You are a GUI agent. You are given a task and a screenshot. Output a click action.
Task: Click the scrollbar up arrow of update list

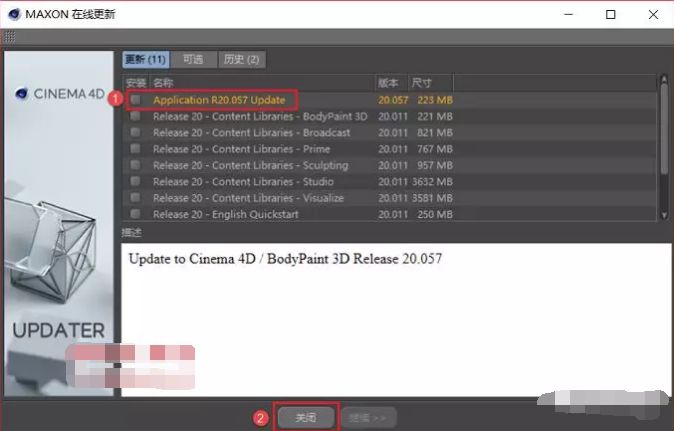[x=664, y=79]
